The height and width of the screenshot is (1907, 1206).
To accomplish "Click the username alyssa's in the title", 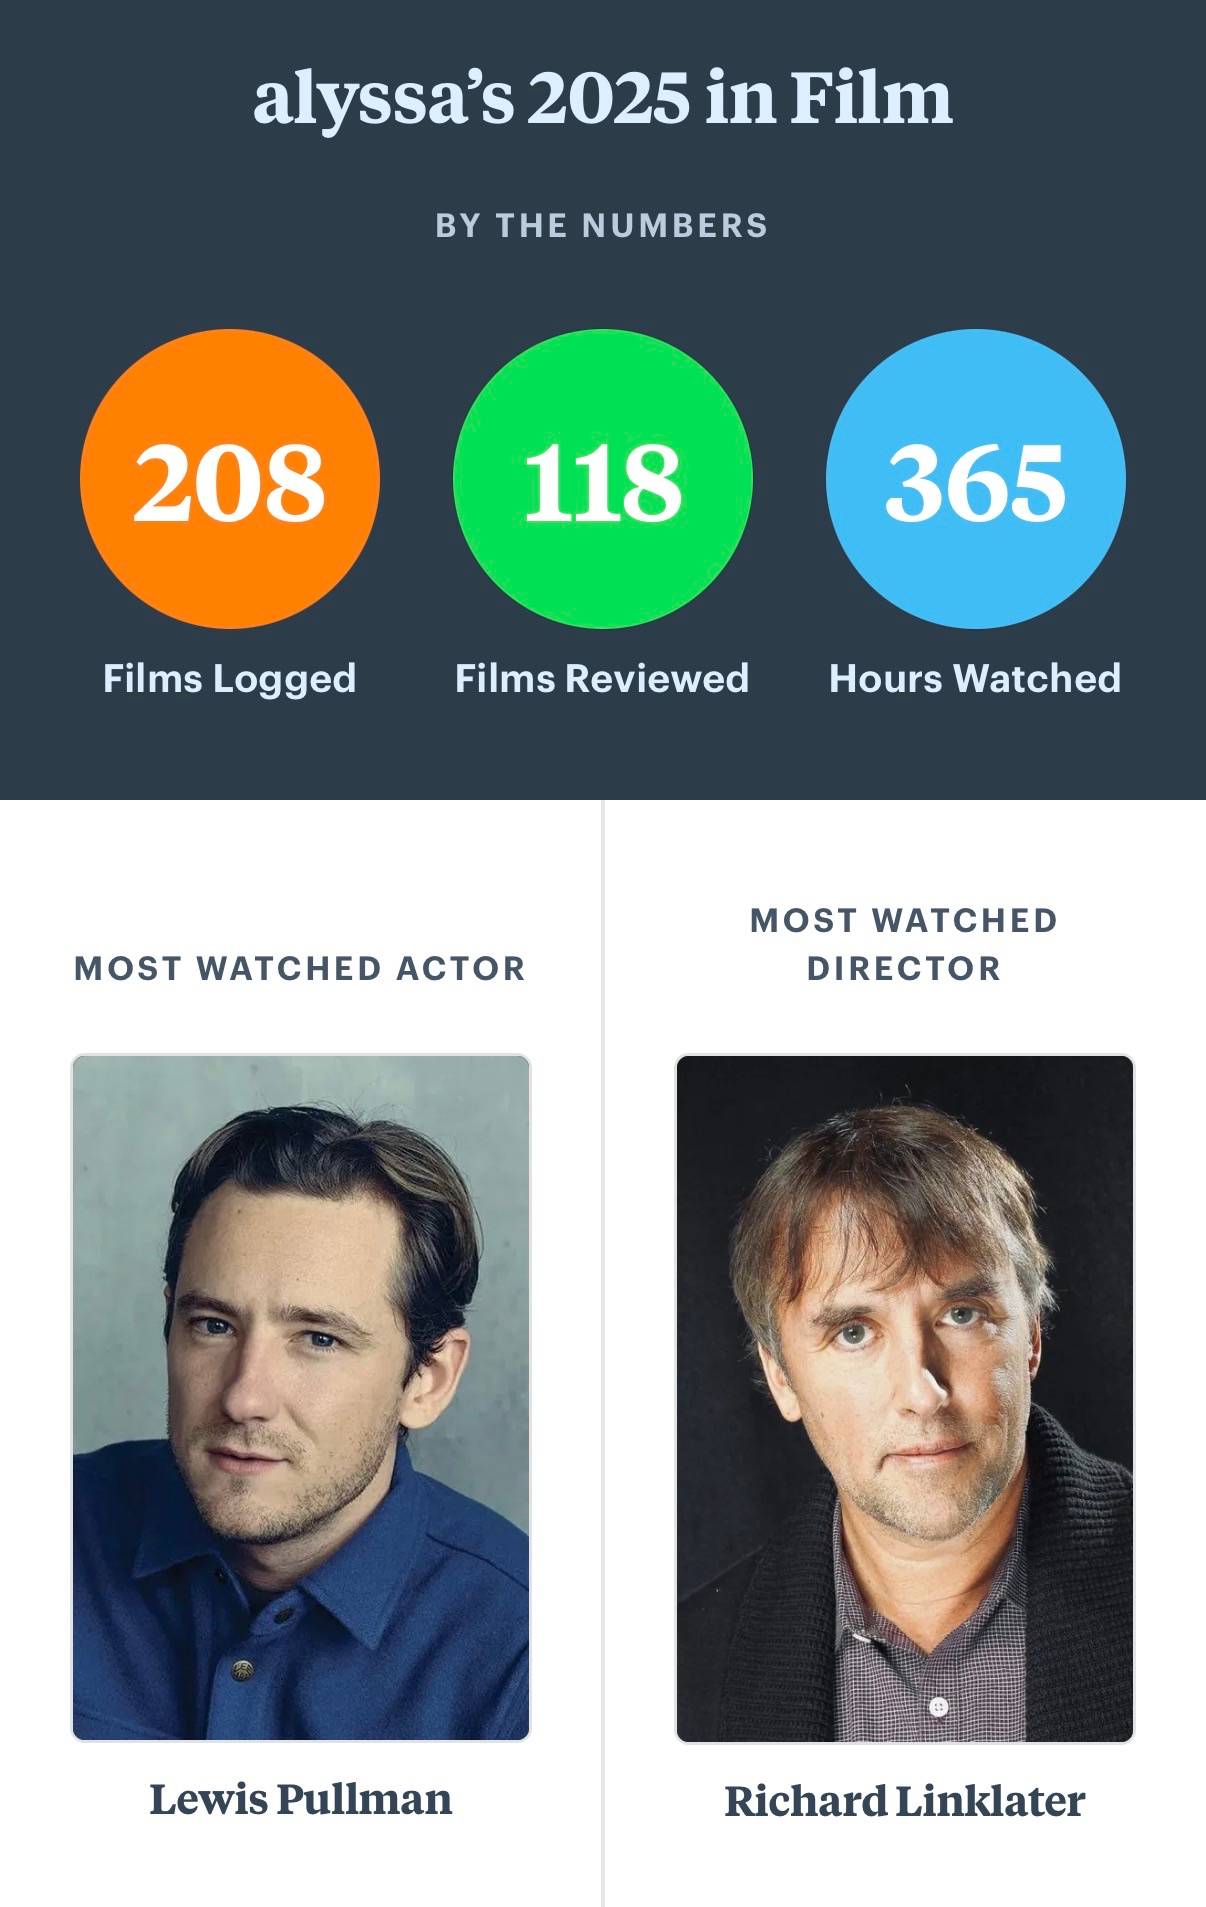I will [x=384, y=98].
